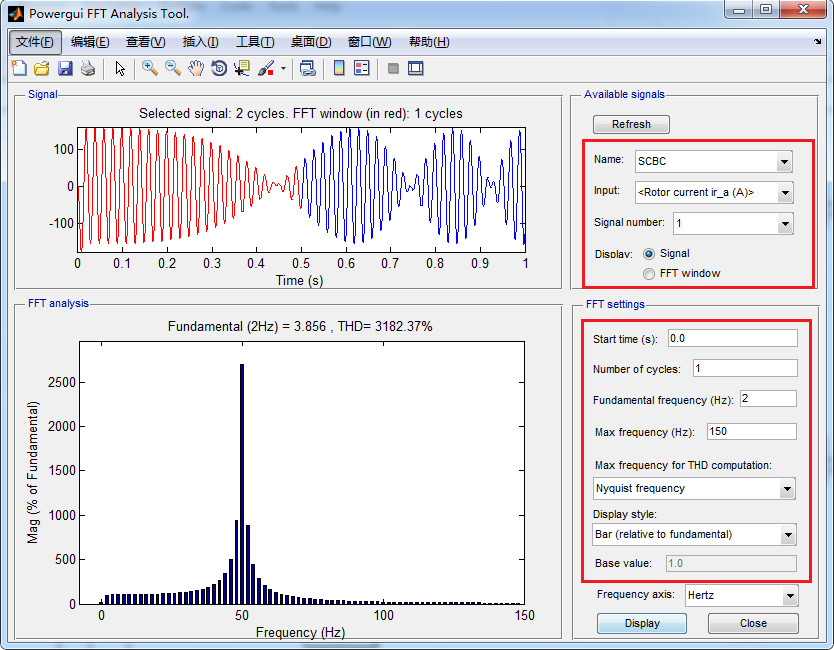Expand the Input dropdown for Rotor current
Screen dimensions: 834x650
[x=785, y=193]
